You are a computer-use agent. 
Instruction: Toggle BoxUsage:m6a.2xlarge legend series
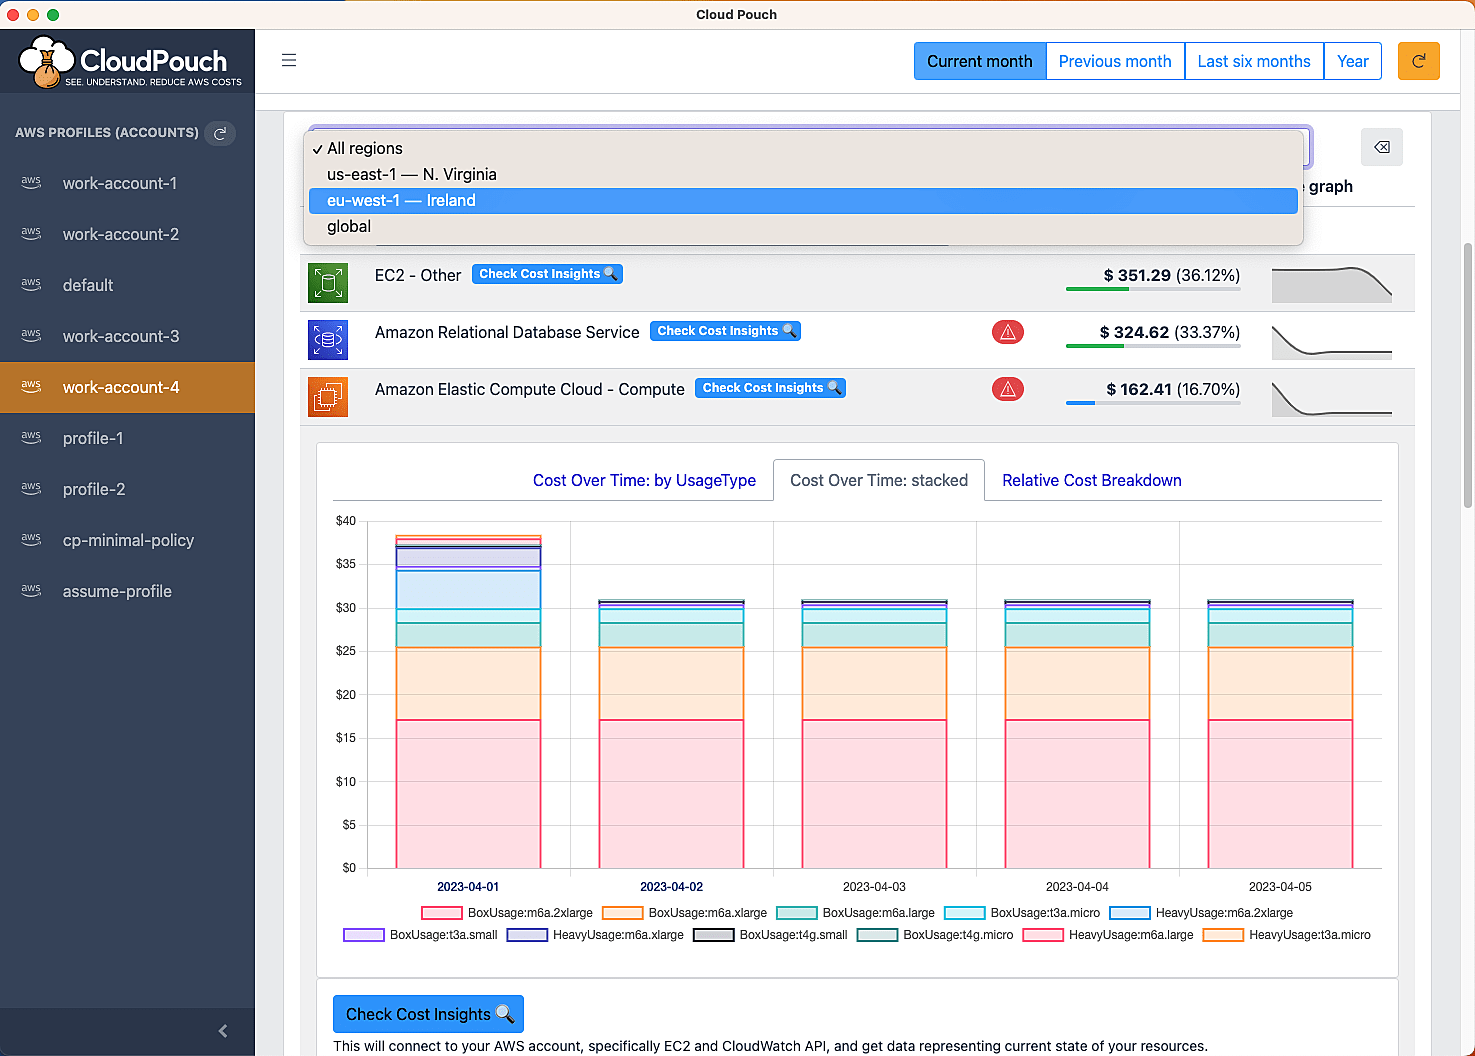[507, 913]
